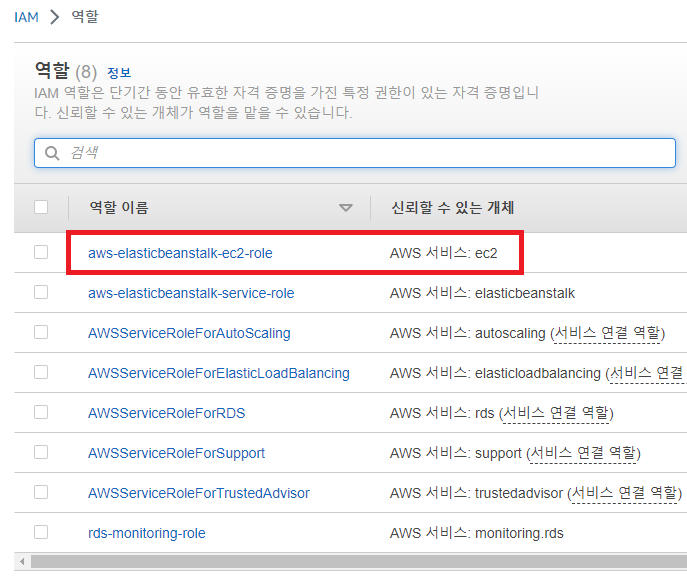The width and height of the screenshot is (687, 582).
Task: Check the AWSServiceRoleForAutoScaling checkbox
Action: tap(41, 332)
